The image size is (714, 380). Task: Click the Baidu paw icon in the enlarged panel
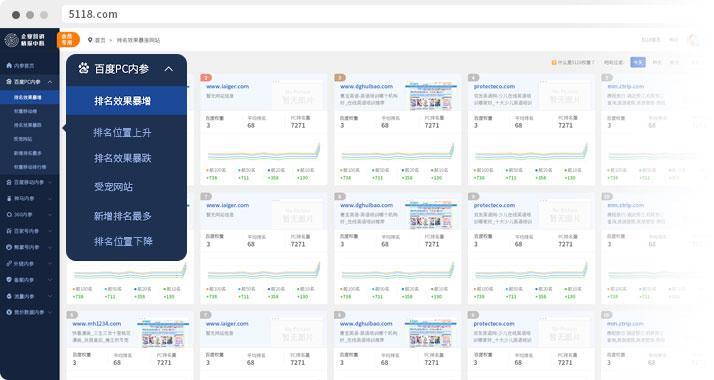(x=83, y=68)
